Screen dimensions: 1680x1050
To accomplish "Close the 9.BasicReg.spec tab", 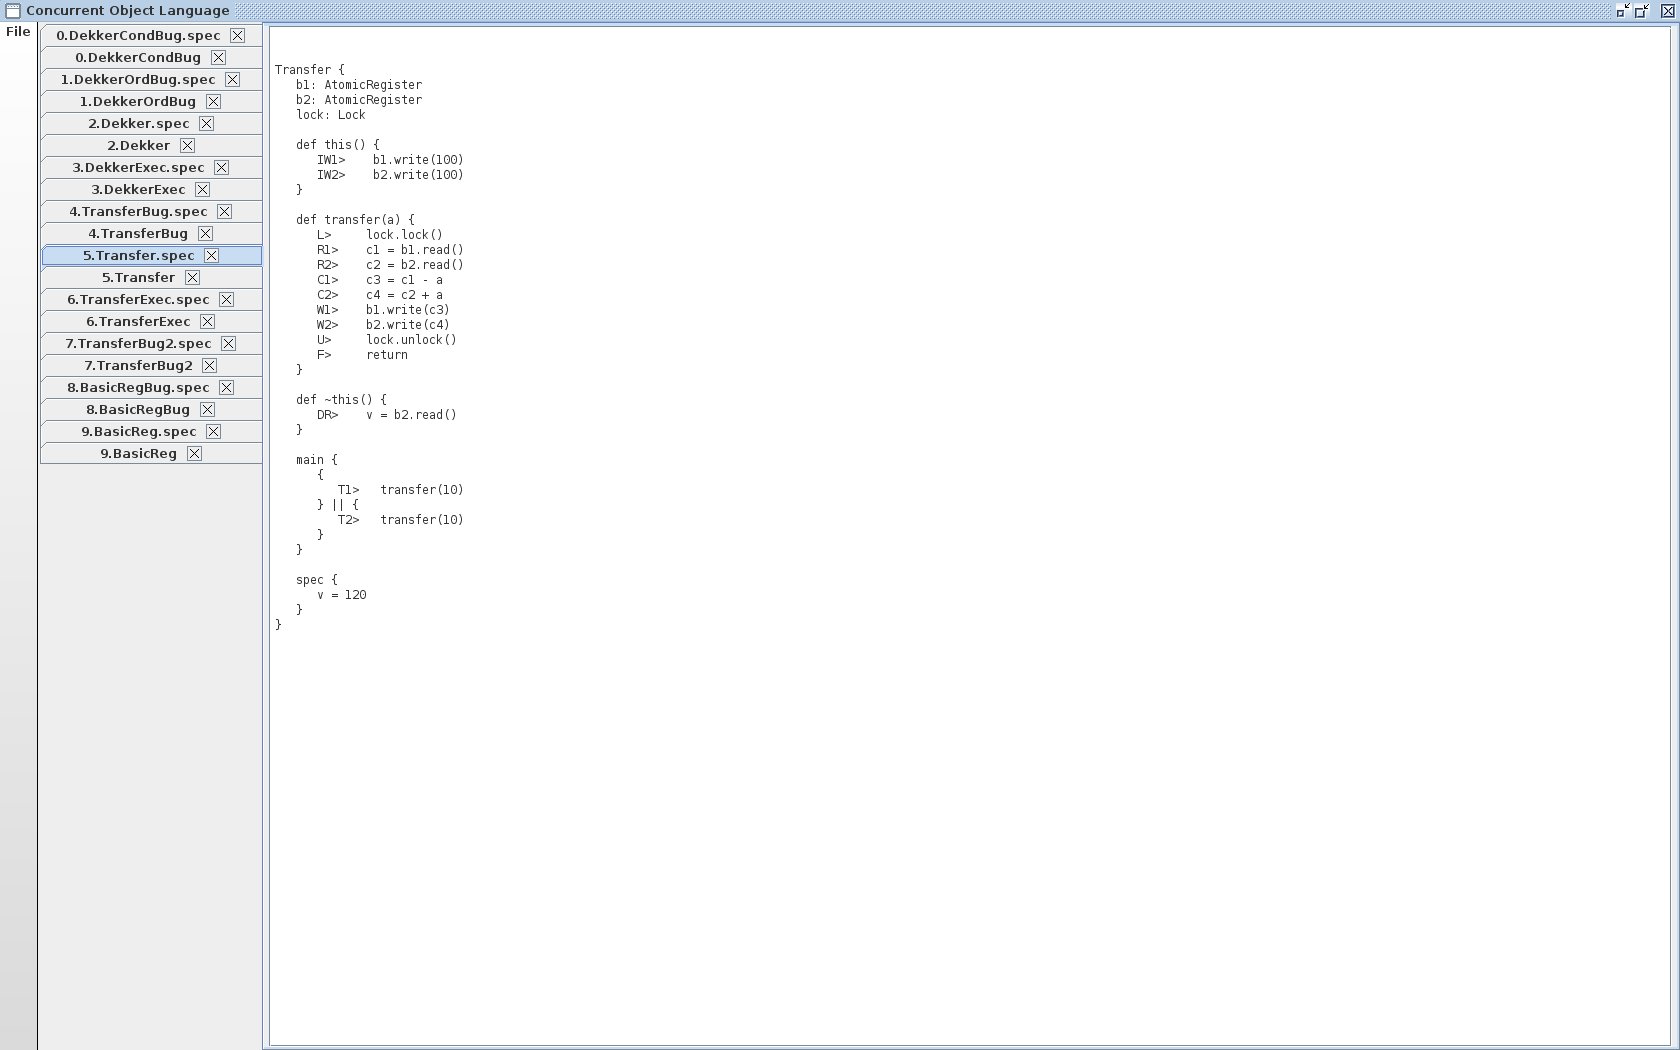I will pos(213,431).
